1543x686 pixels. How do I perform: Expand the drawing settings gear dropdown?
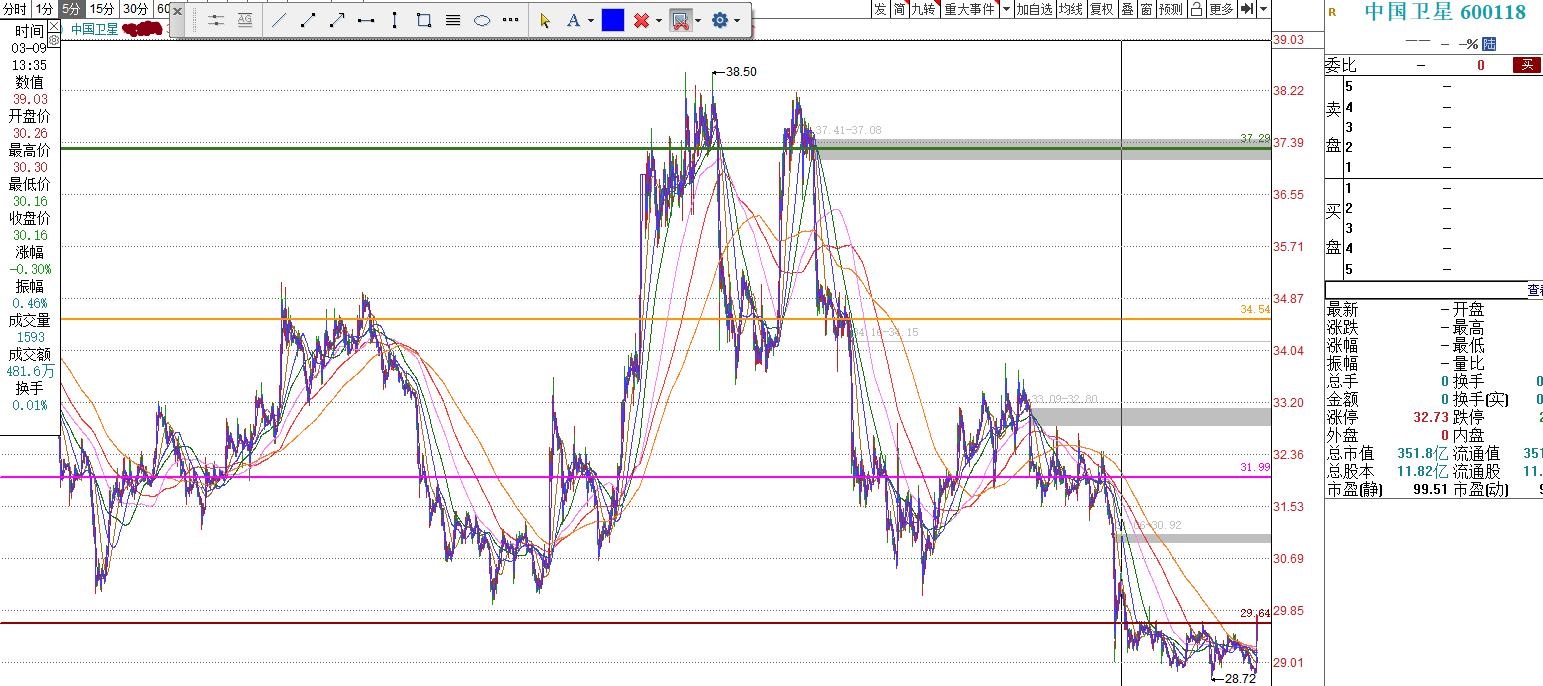[737, 21]
